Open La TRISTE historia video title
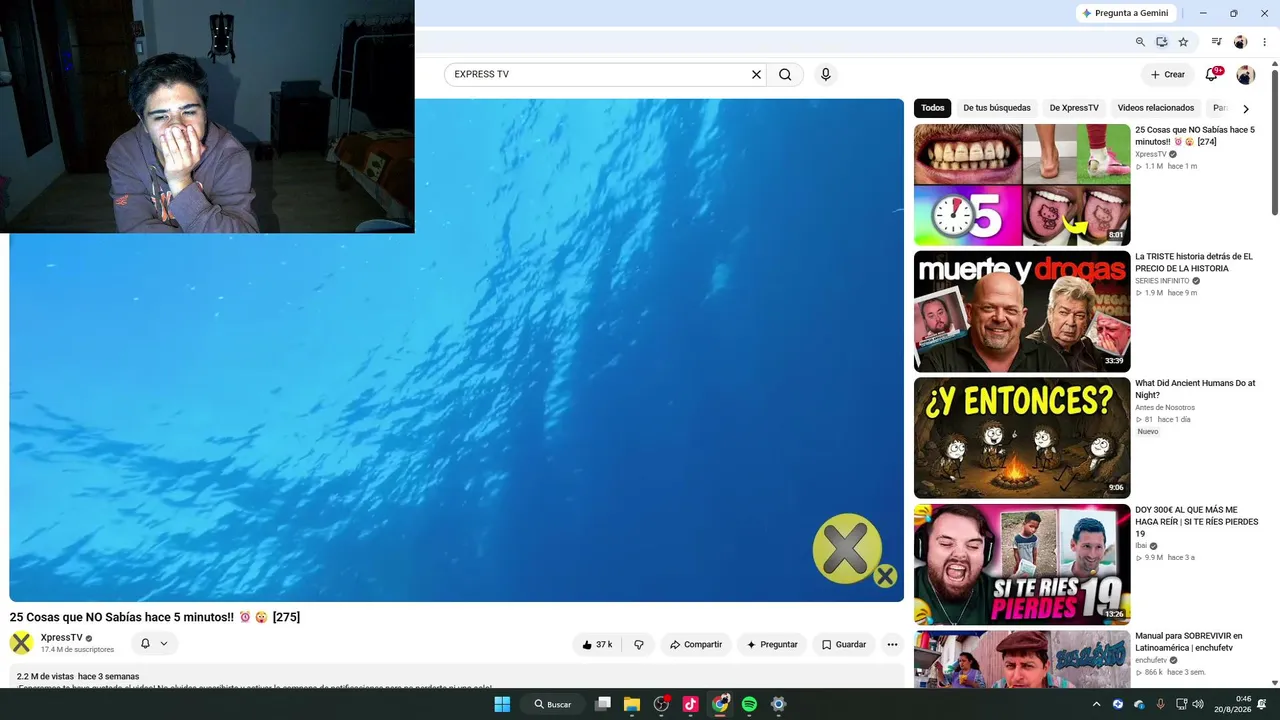This screenshot has width=1280, height=720. (x=1194, y=263)
